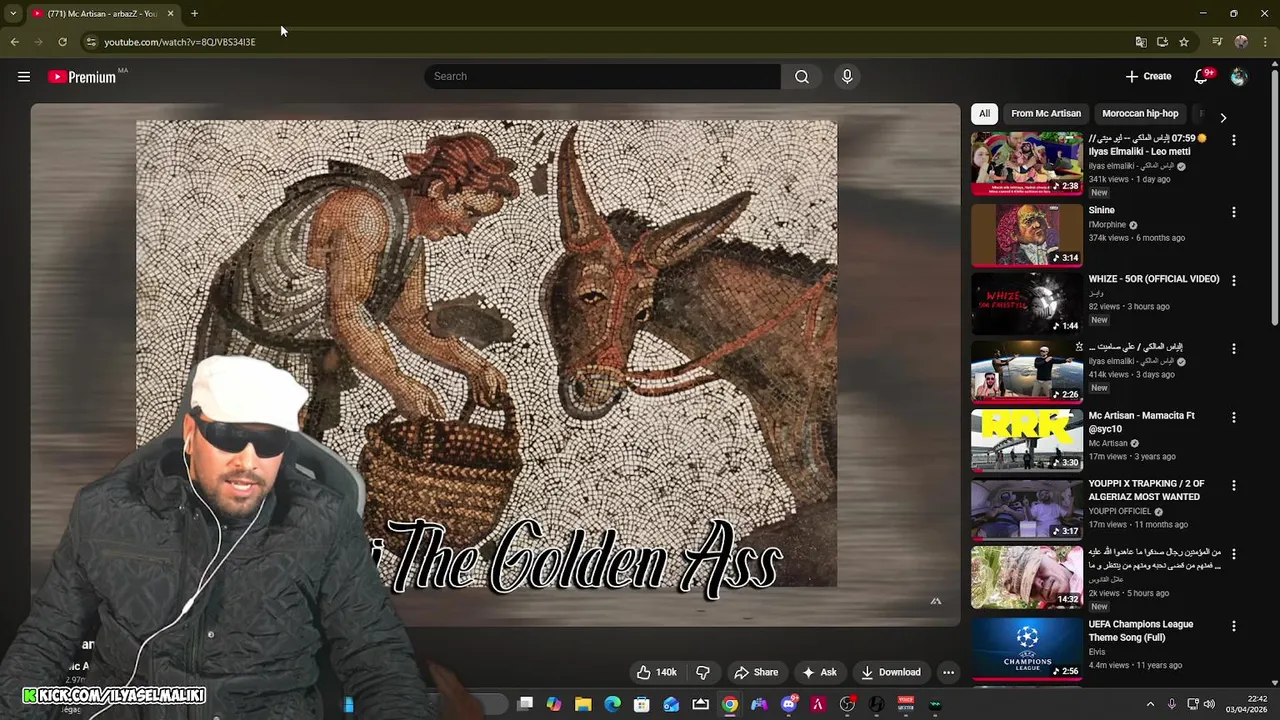Open options for Mc Artisan - Mamacita video
The width and height of the screenshot is (1280, 720).
pyautogui.click(x=1233, y=417)
